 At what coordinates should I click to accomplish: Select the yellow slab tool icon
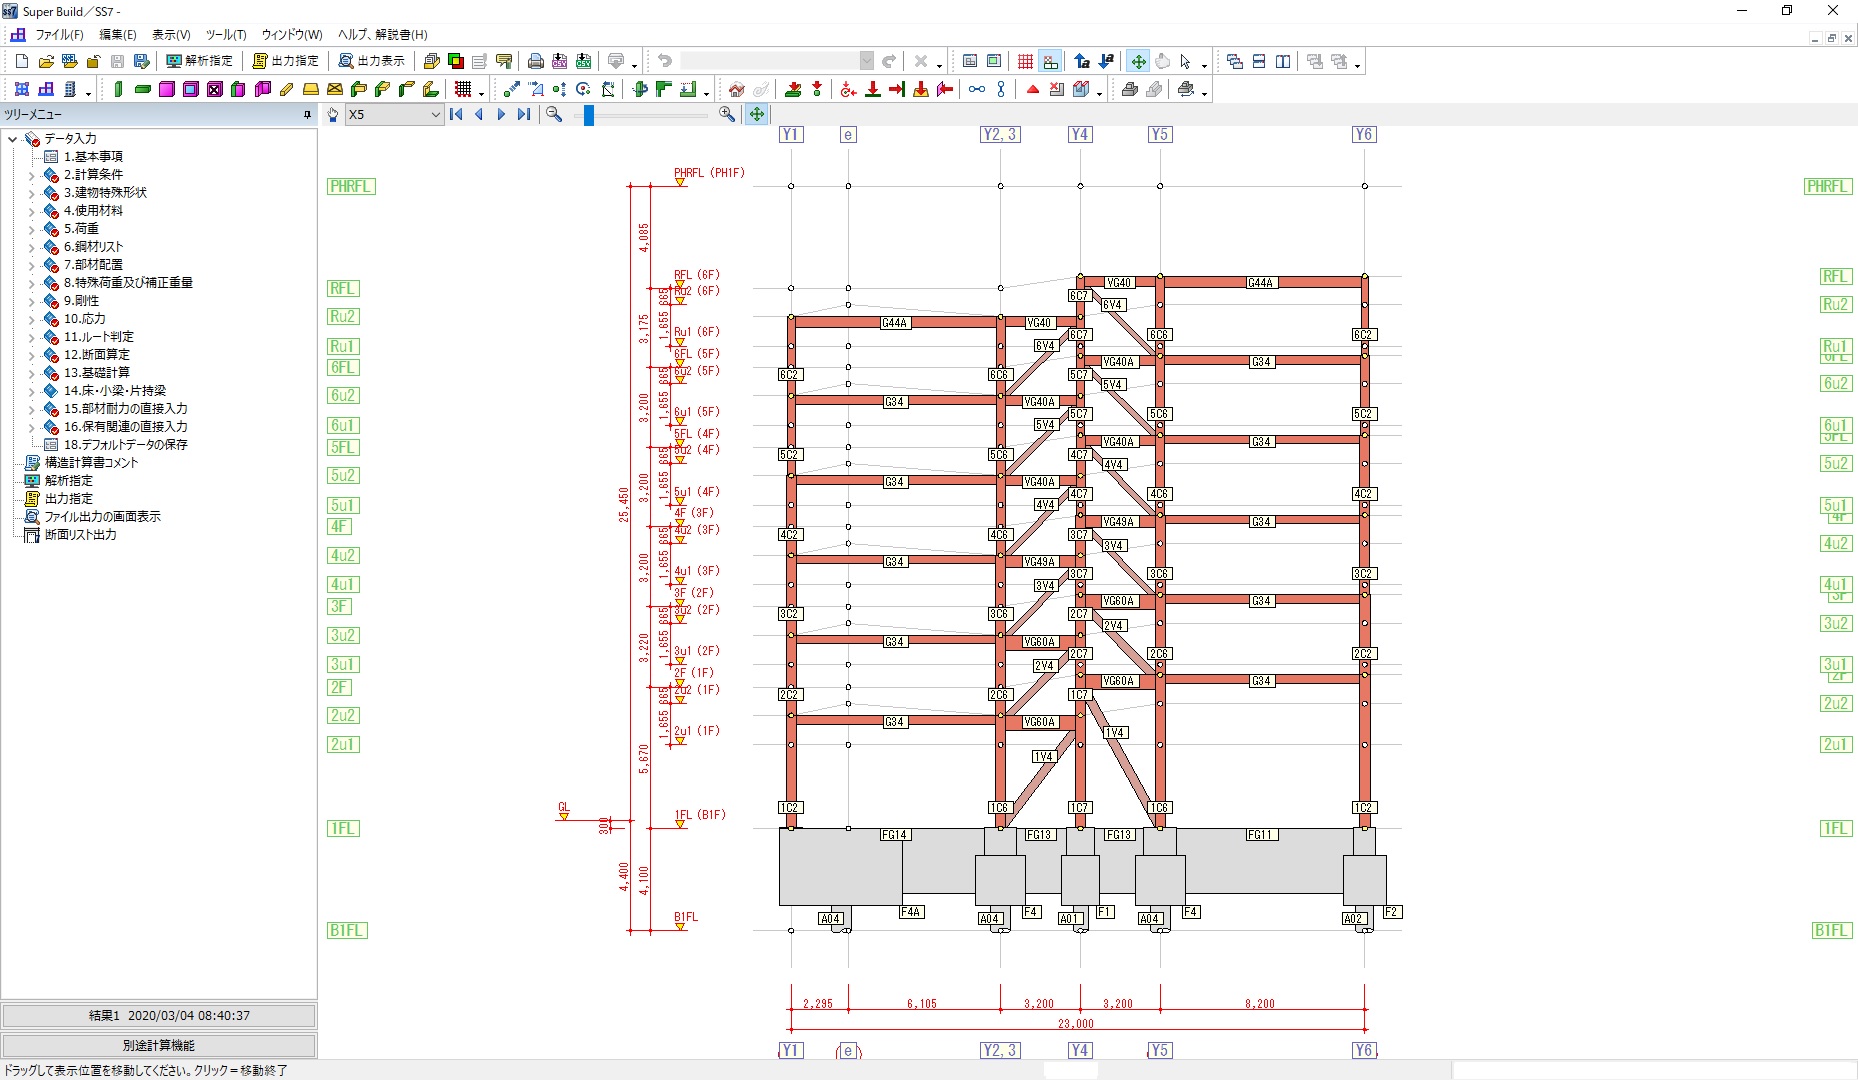pyautogui.click(x=311, y=90)
